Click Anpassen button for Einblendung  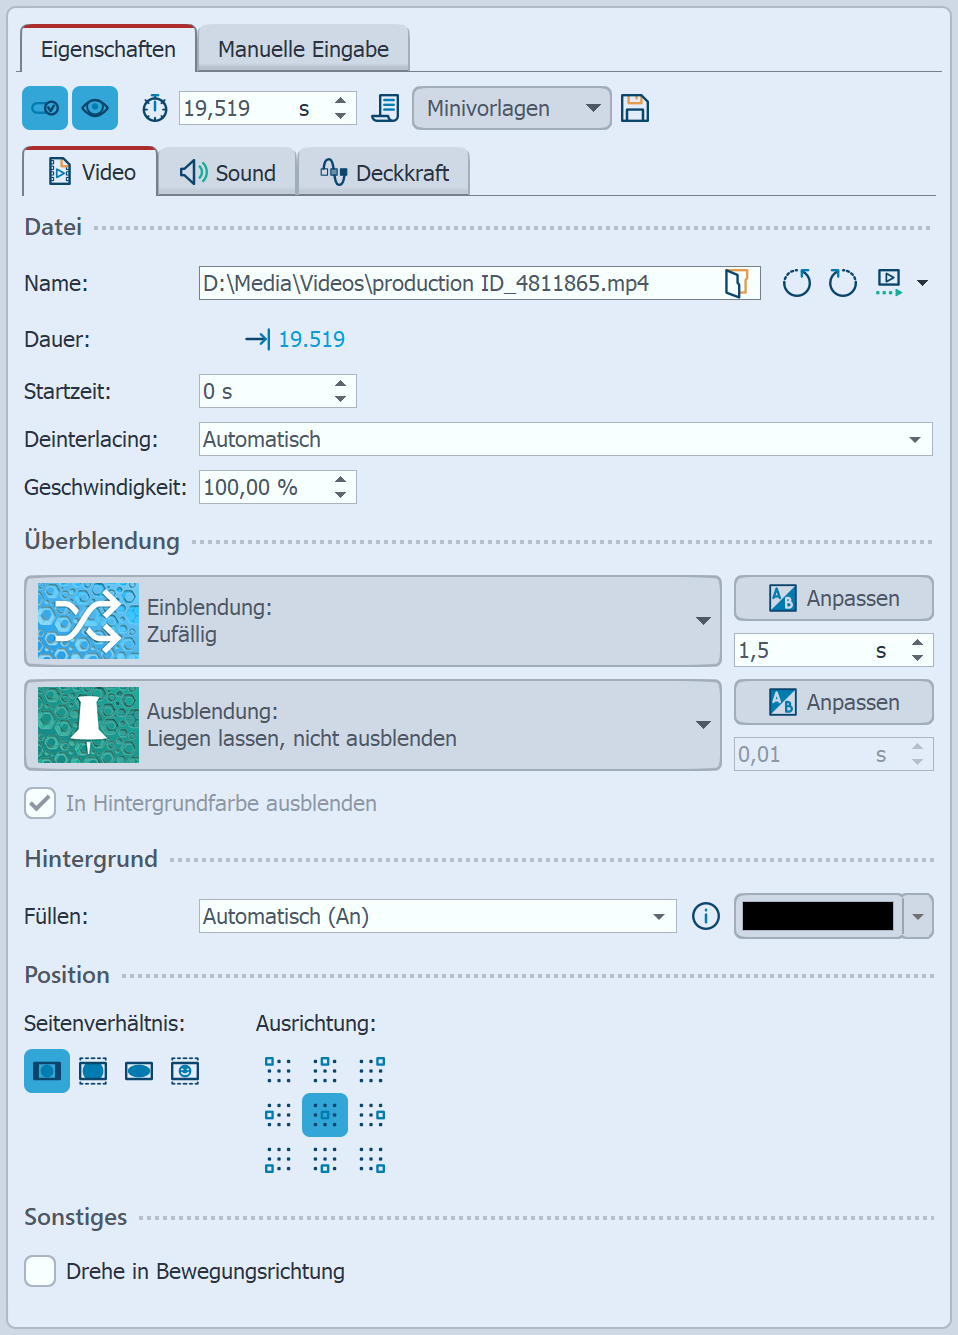(833, 598)
